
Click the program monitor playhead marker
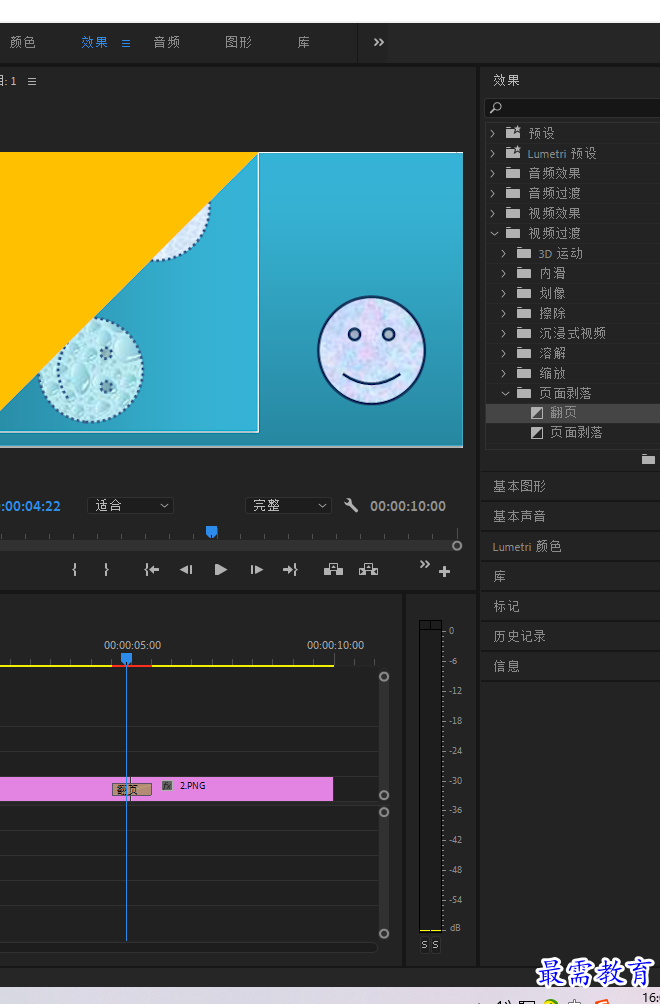click(x=211, y=531)
